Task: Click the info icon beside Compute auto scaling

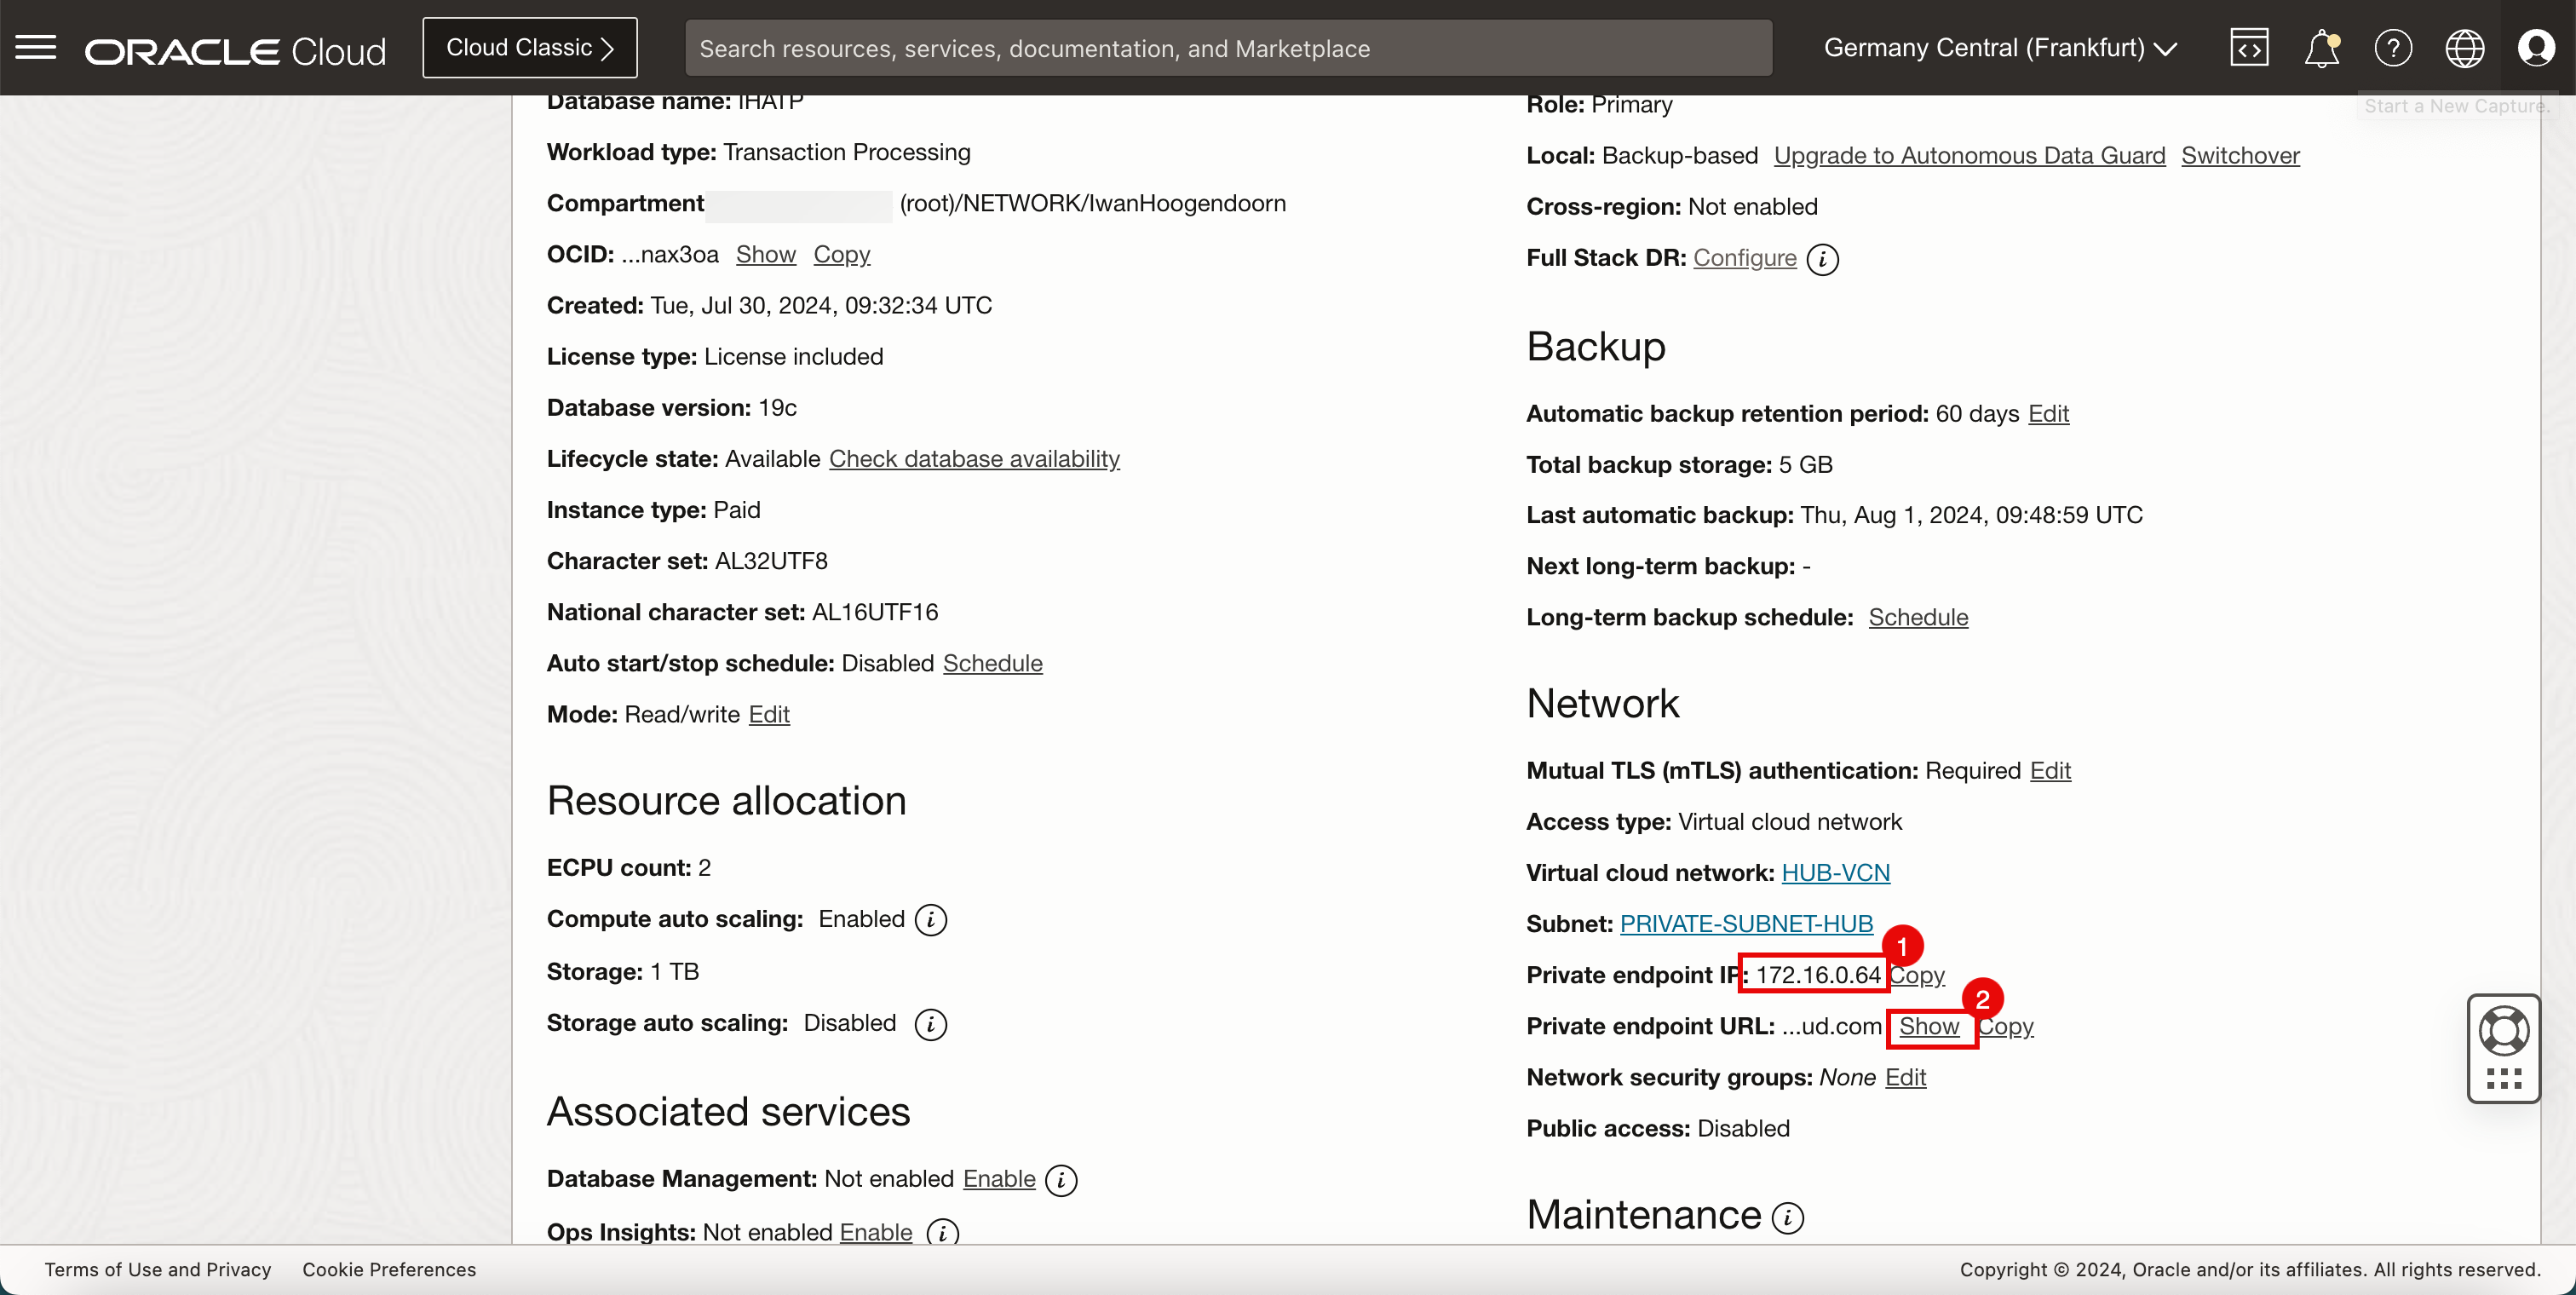Action: point(931,920)
